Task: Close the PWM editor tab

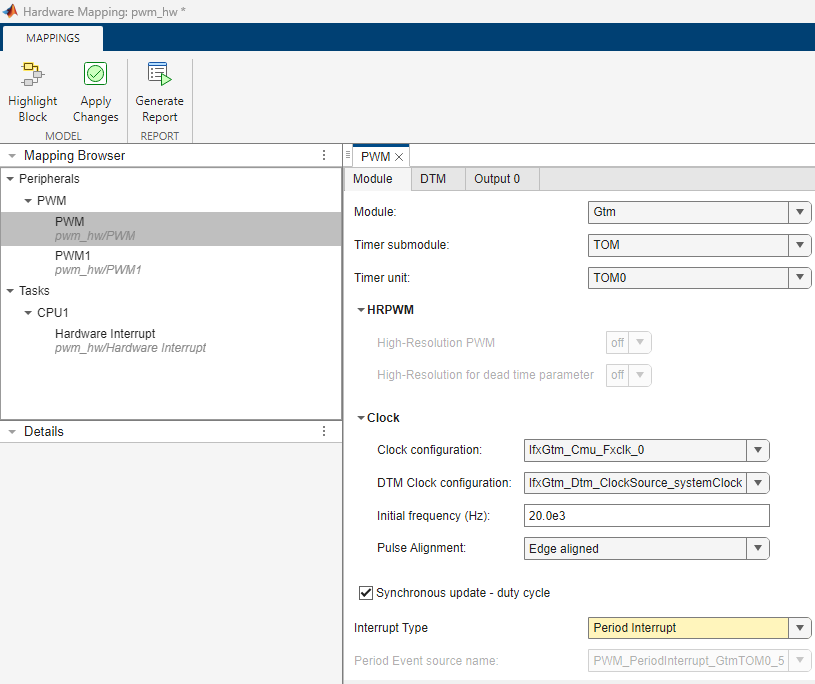Action: [x=401, y=155]
